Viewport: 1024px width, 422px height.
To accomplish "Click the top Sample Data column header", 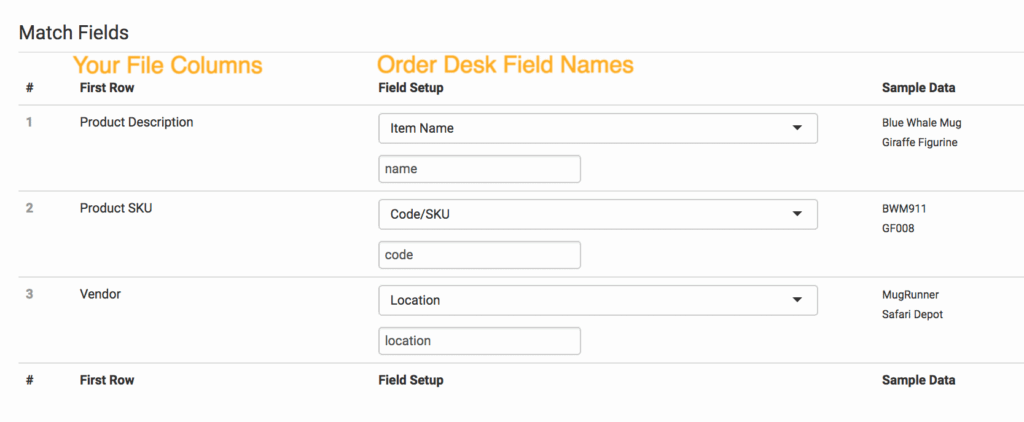I will click(x=918, y=88).
